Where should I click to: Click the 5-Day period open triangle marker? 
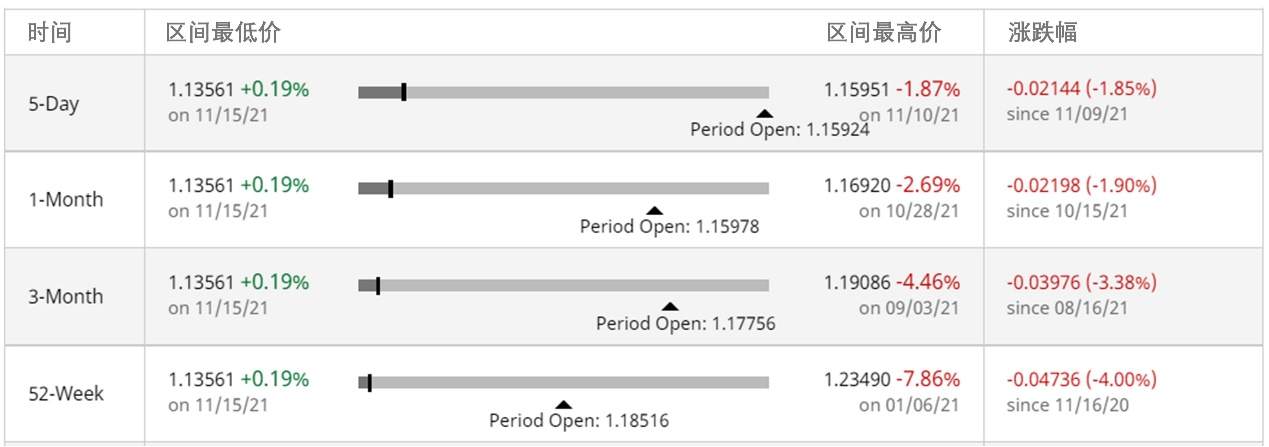coord(764,114)
